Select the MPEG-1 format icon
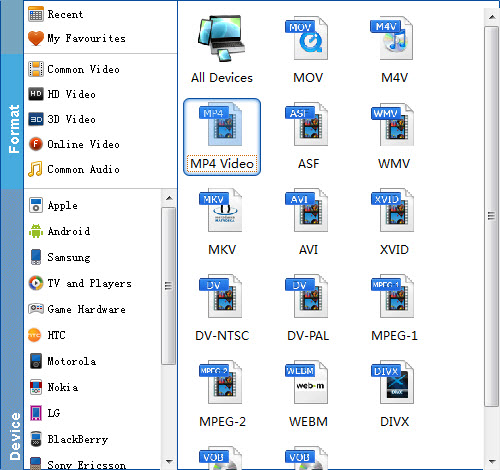 coord(393,296)
